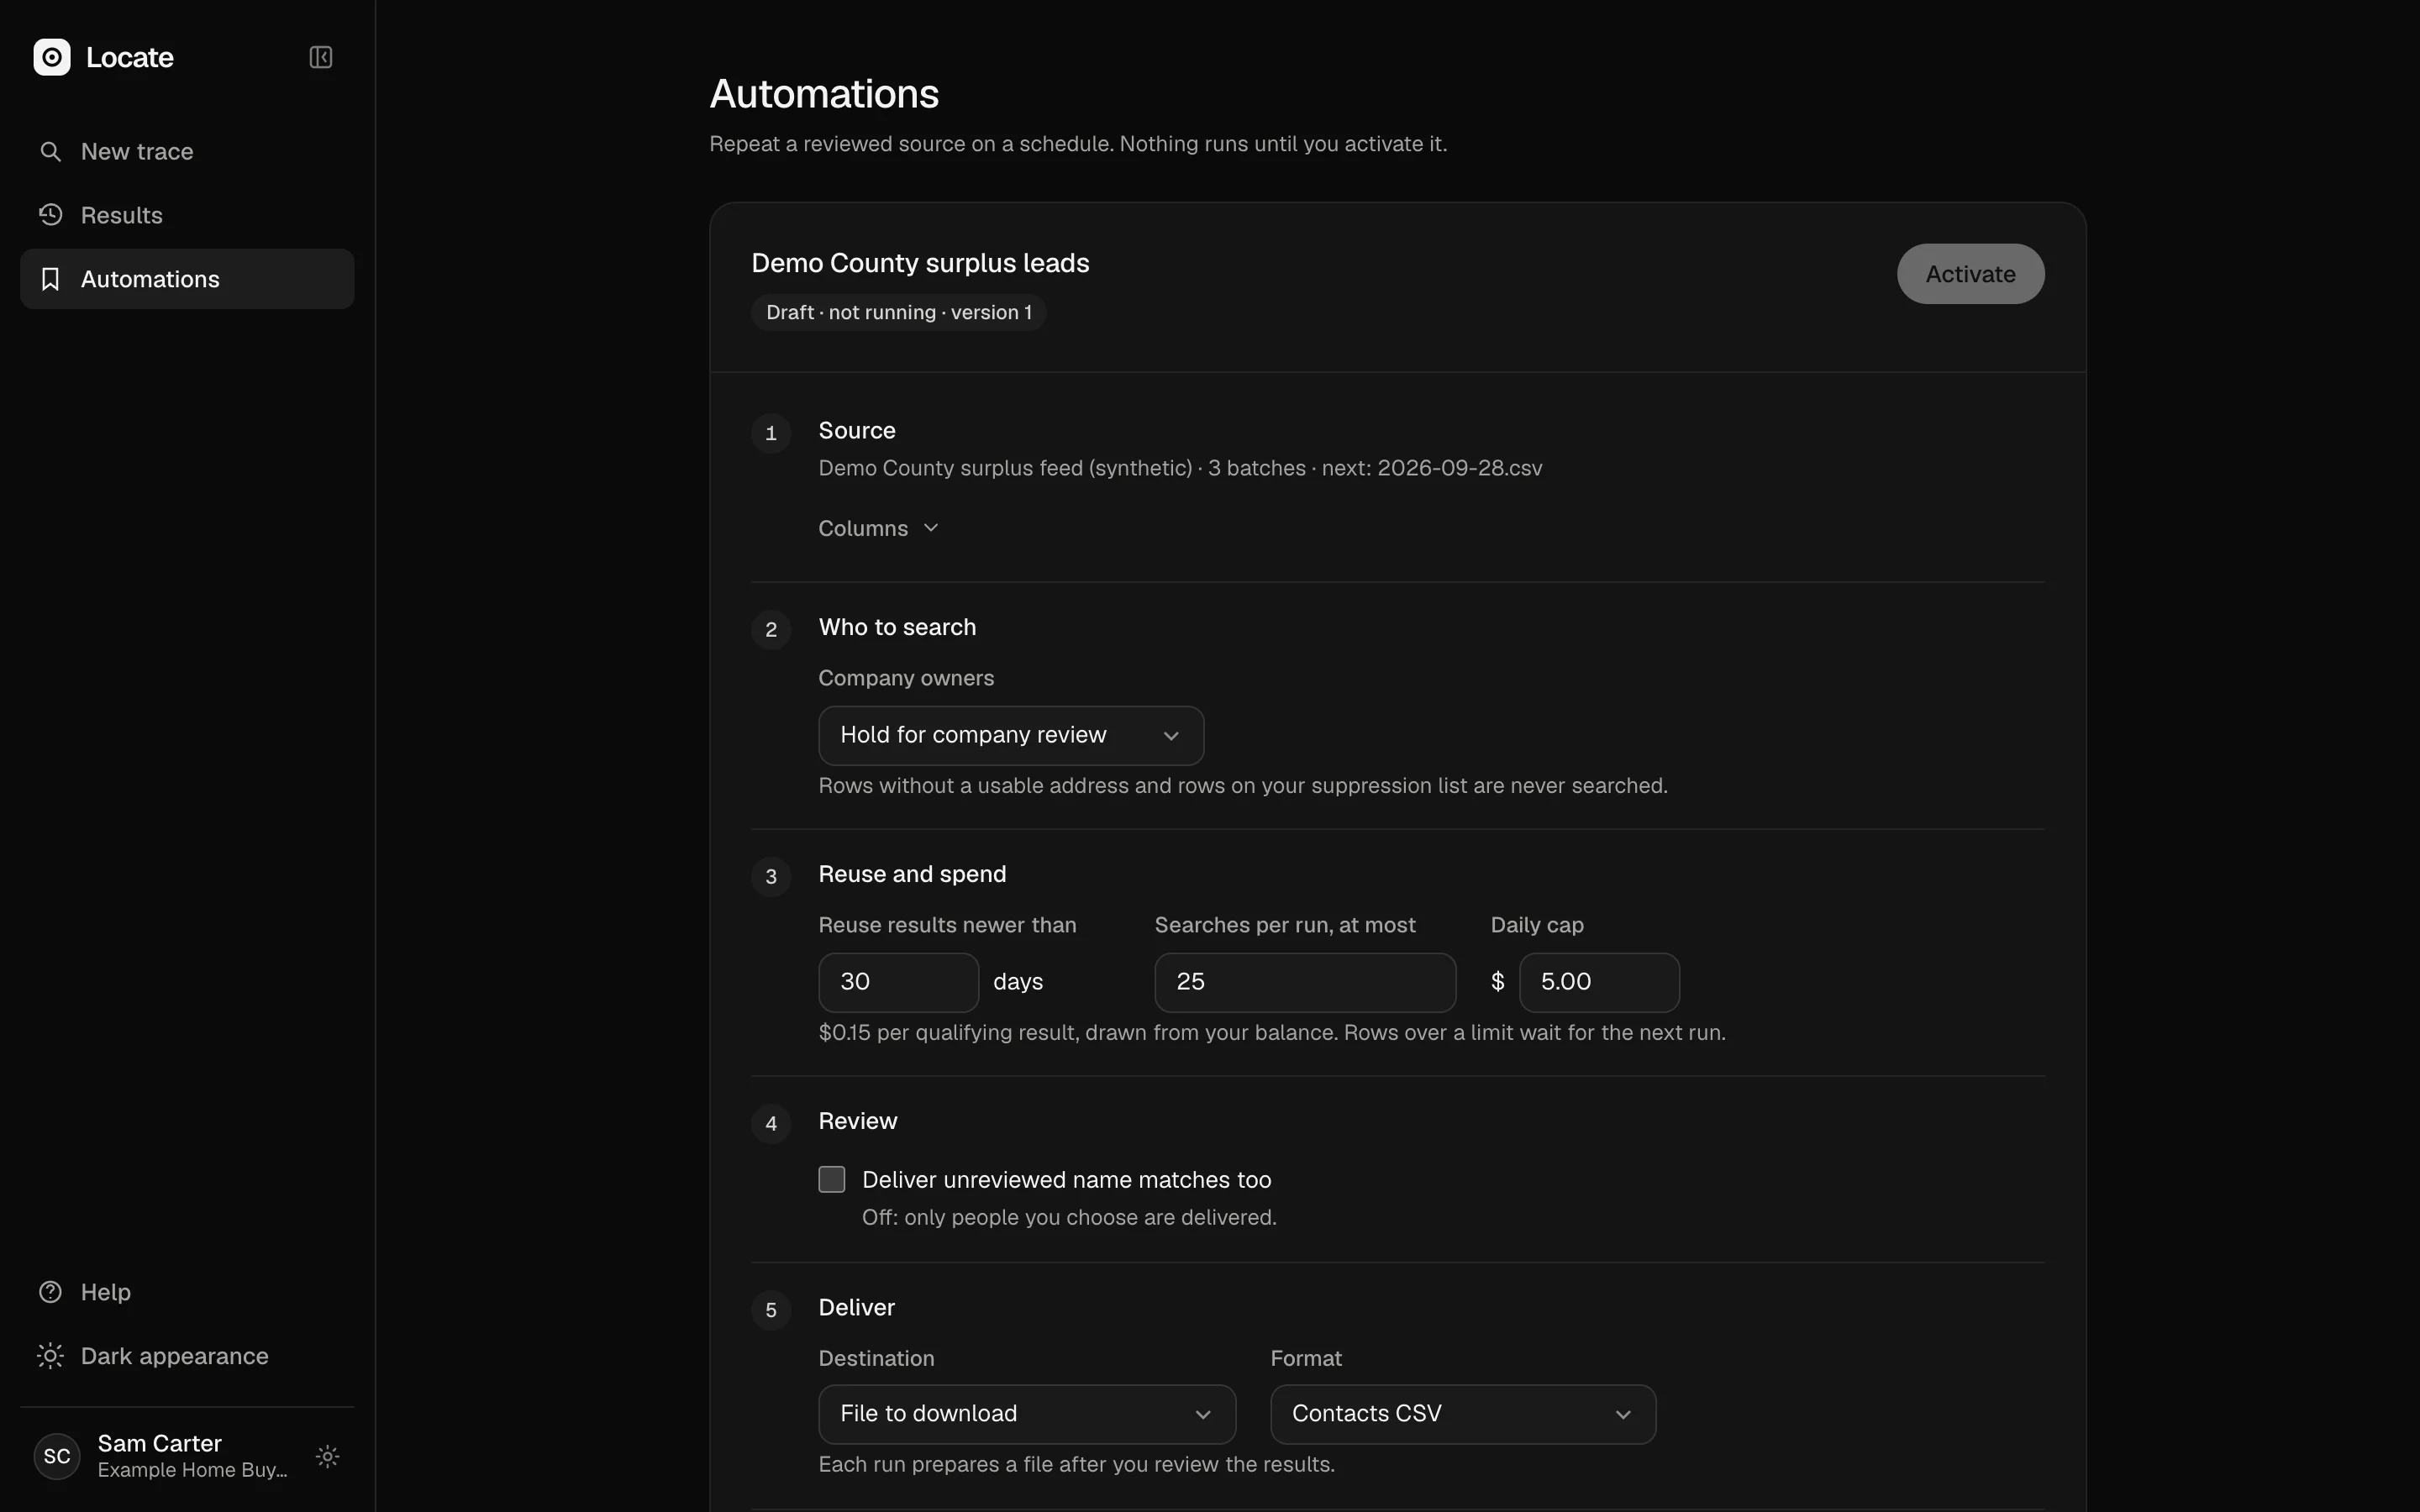Click the $0.15 per qualifying result note
The width and height of the screenshot is (2420, 1512).
point(1272,1032)
